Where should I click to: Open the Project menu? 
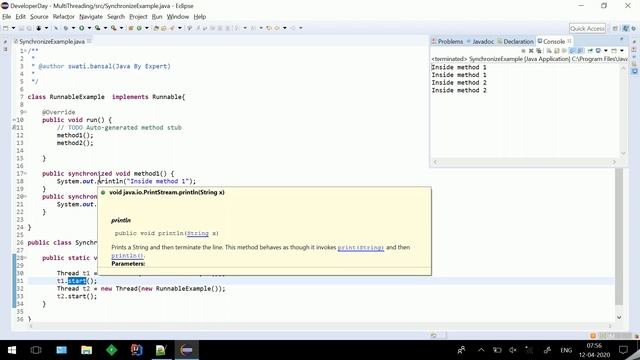(138, 17)
